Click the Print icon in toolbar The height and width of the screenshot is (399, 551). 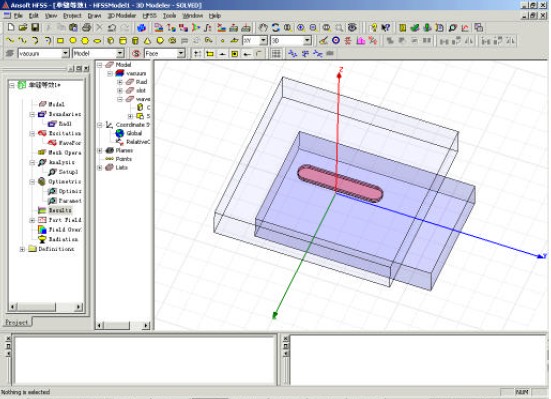pyautogui.click(x=86, y=28)
